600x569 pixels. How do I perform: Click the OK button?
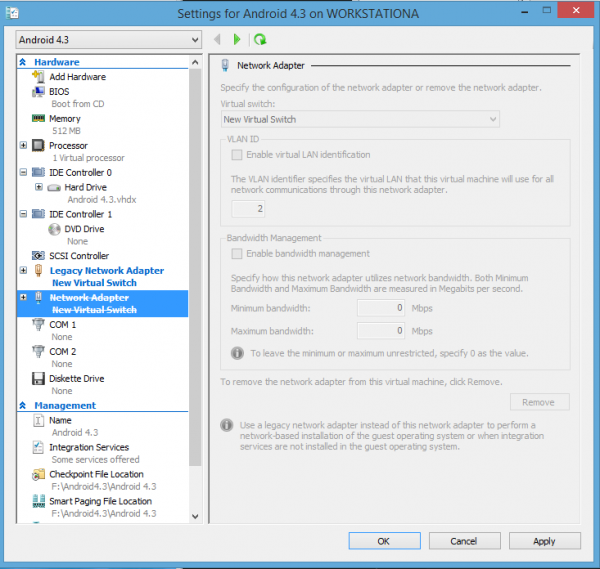pyautogui.click(x=384, y=541)
